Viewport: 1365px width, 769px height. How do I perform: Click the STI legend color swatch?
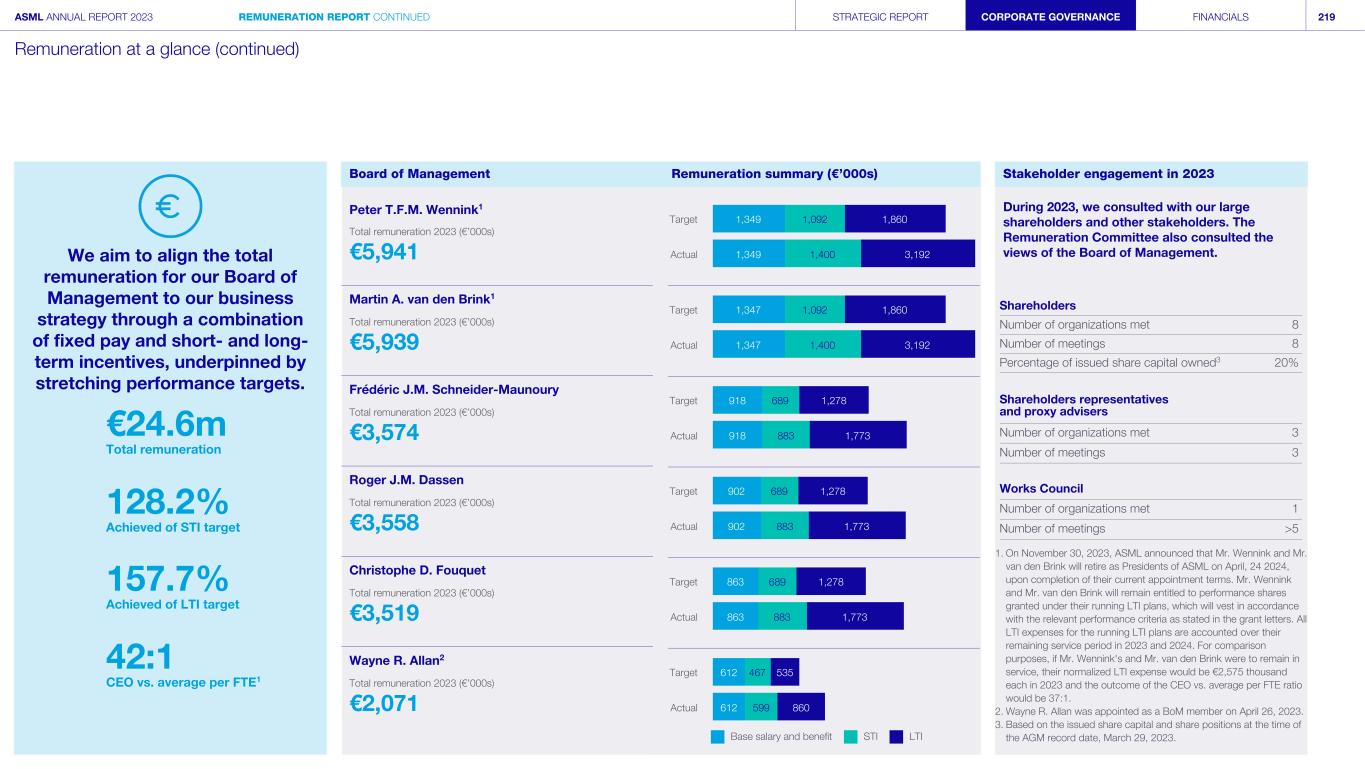coord(851,737)
